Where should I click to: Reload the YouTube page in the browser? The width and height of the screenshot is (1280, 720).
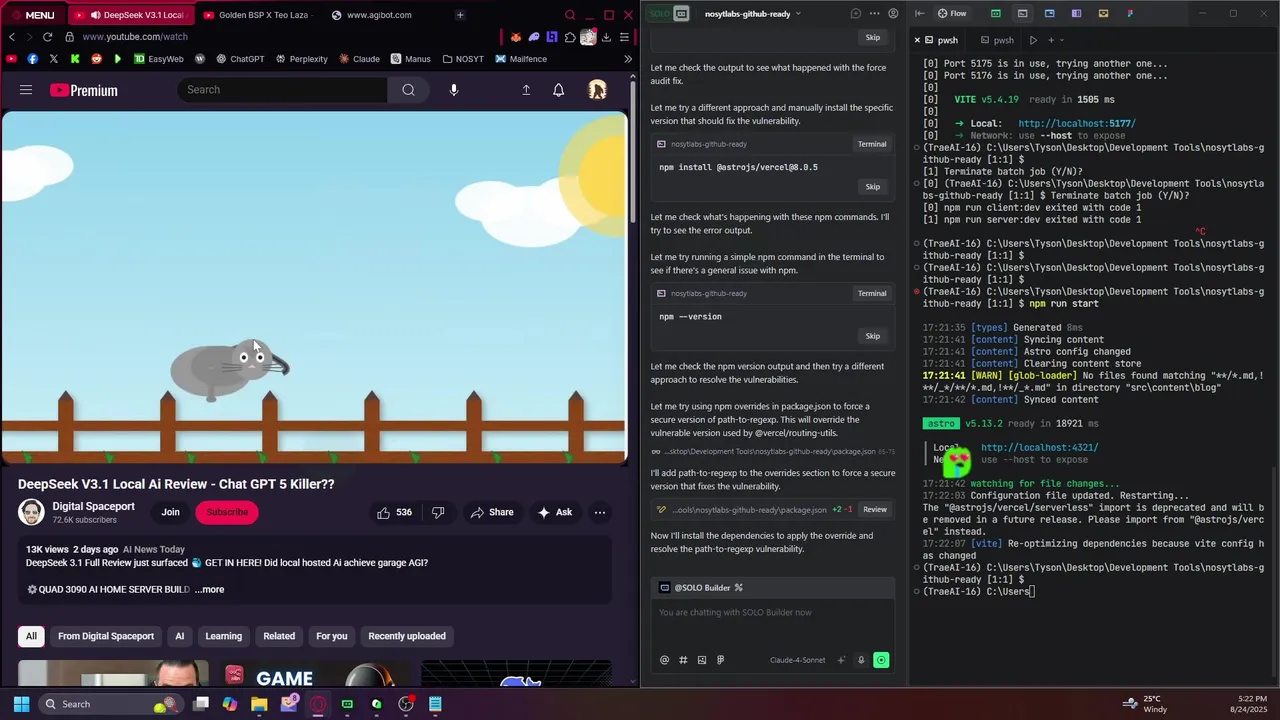[47, 37]
